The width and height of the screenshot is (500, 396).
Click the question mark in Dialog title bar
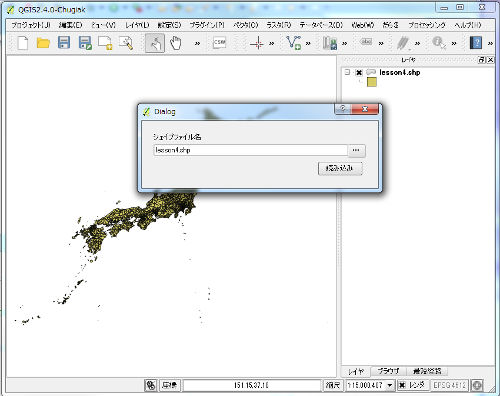pos(343,109)
